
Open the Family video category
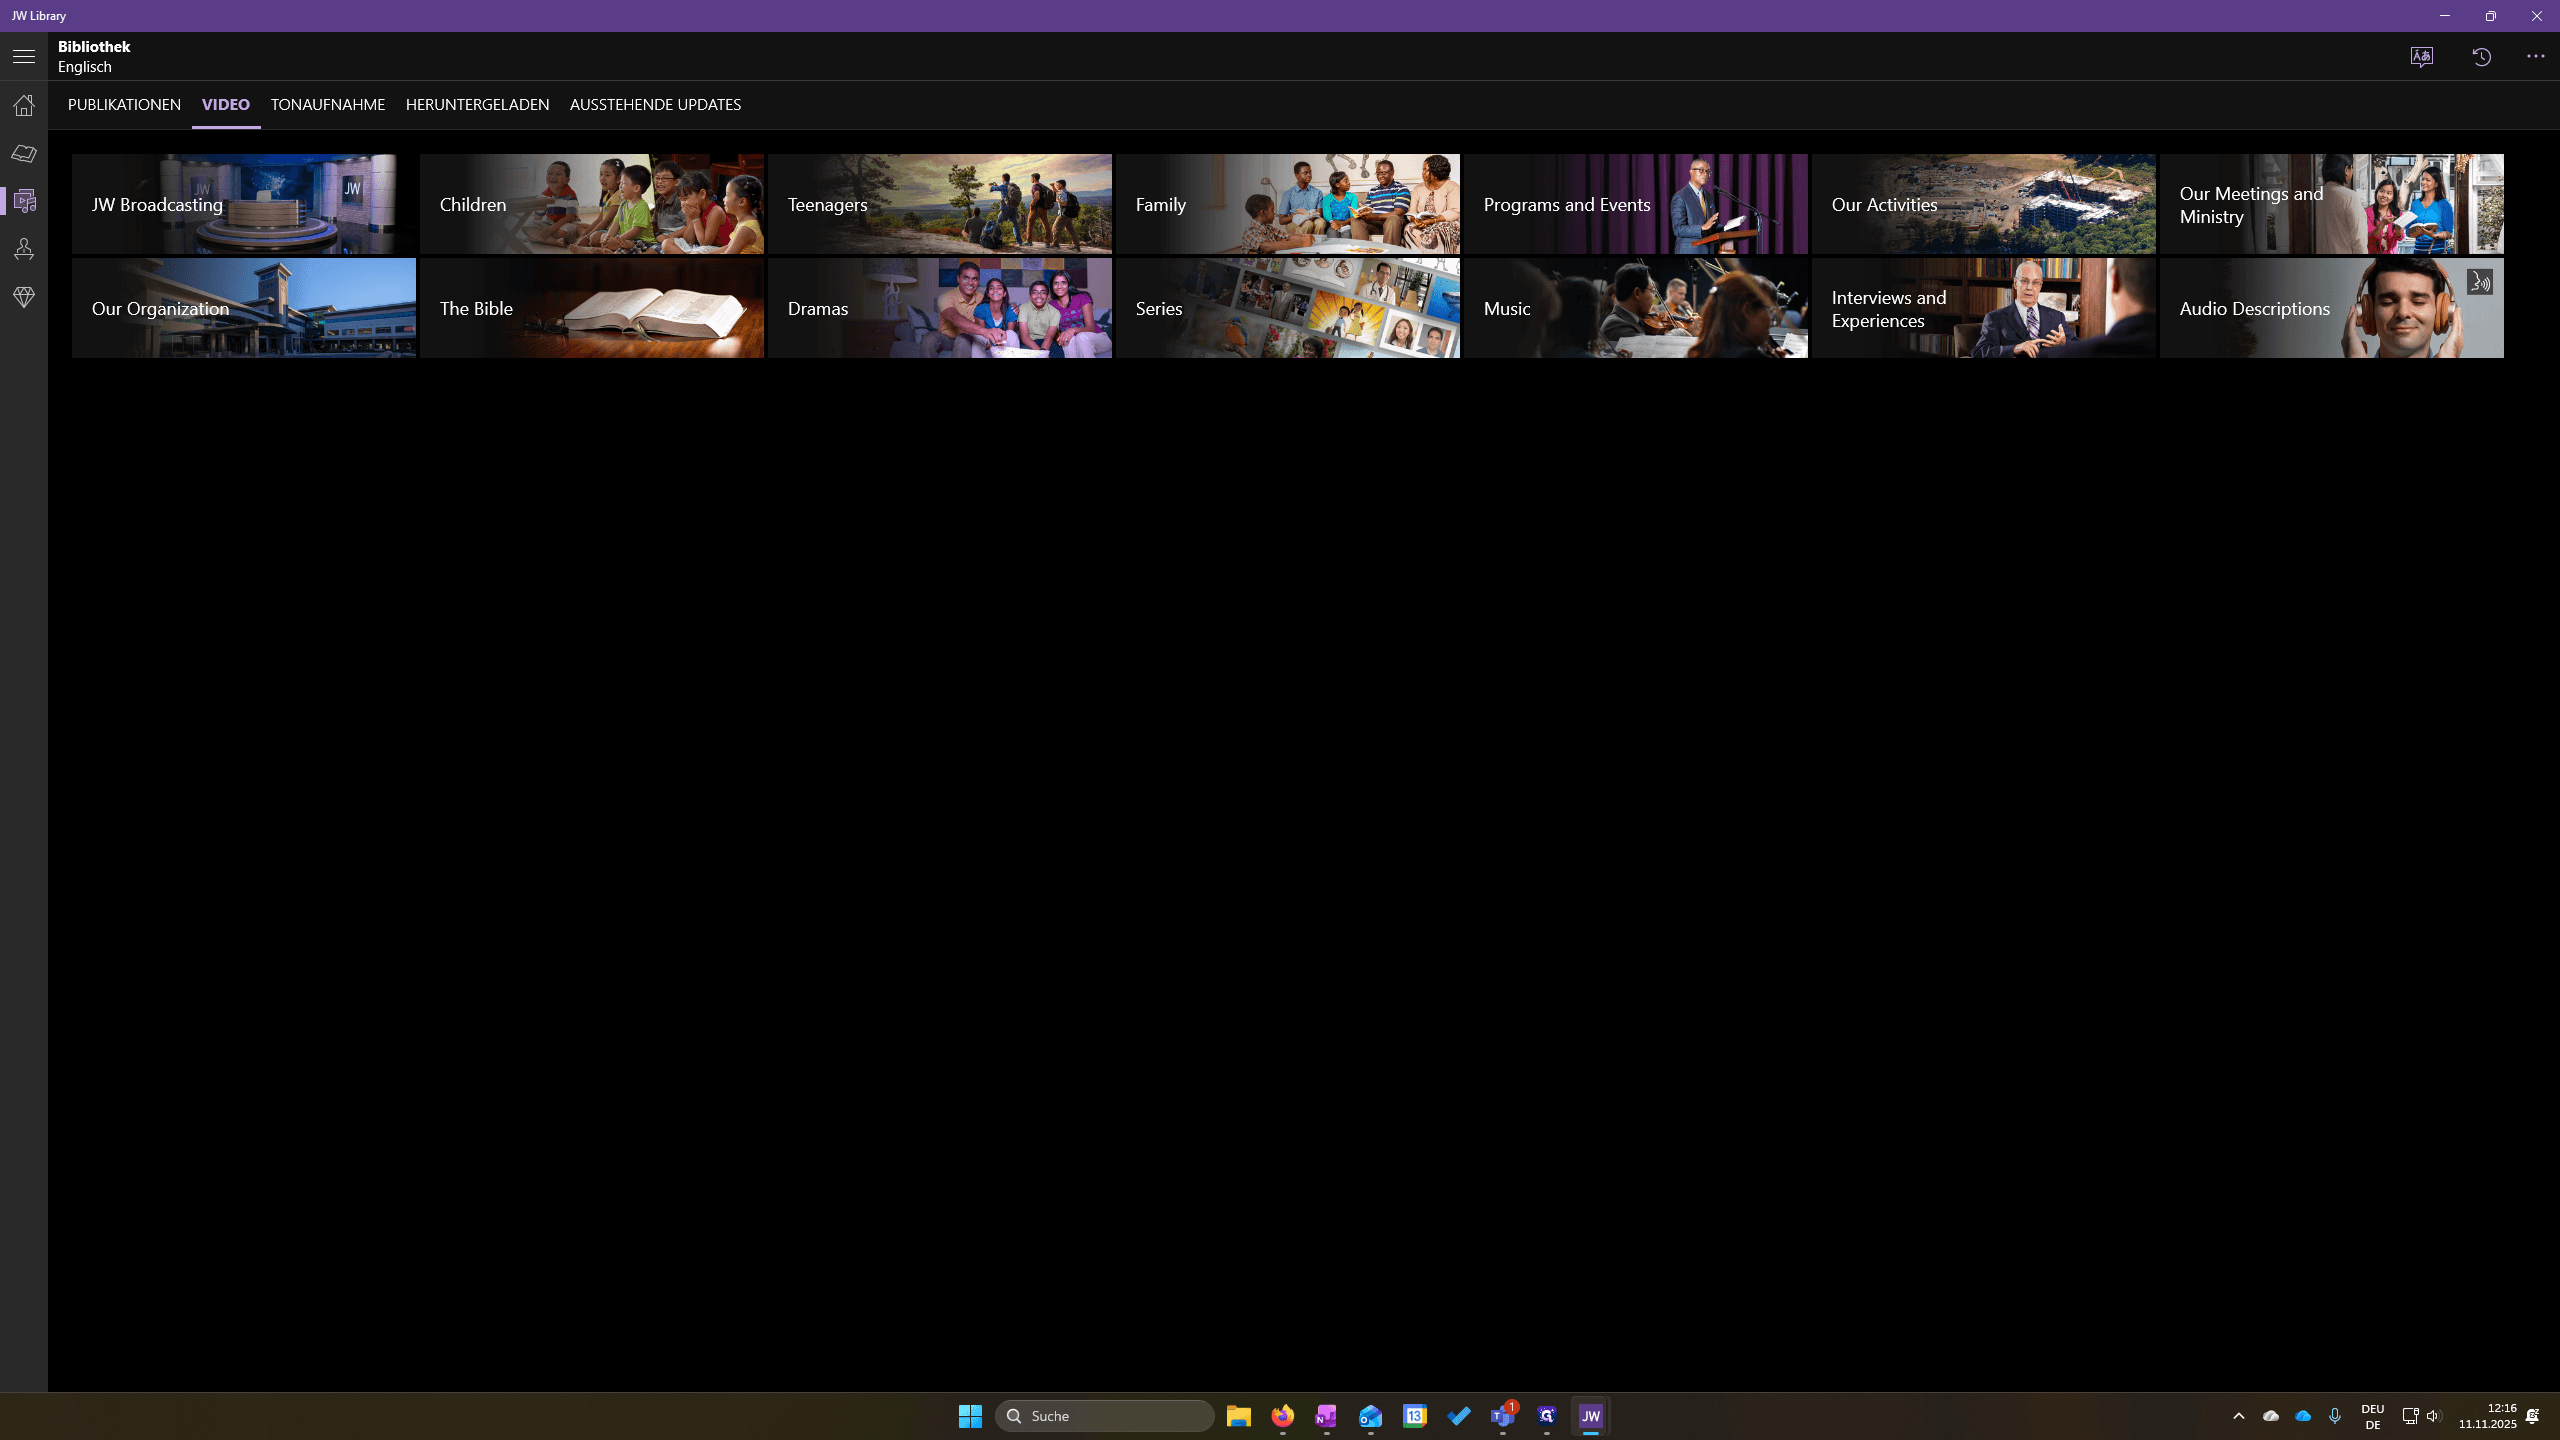1288,204
